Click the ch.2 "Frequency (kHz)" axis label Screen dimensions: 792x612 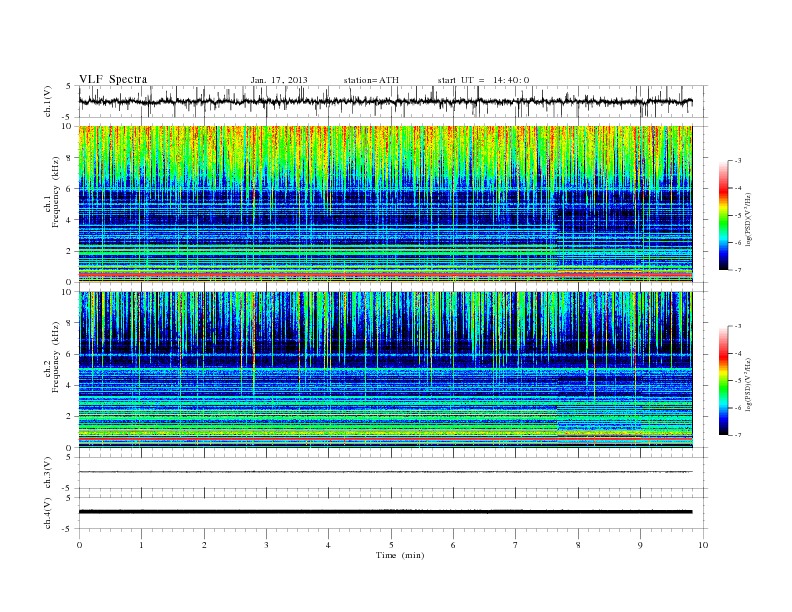[56, 356]
